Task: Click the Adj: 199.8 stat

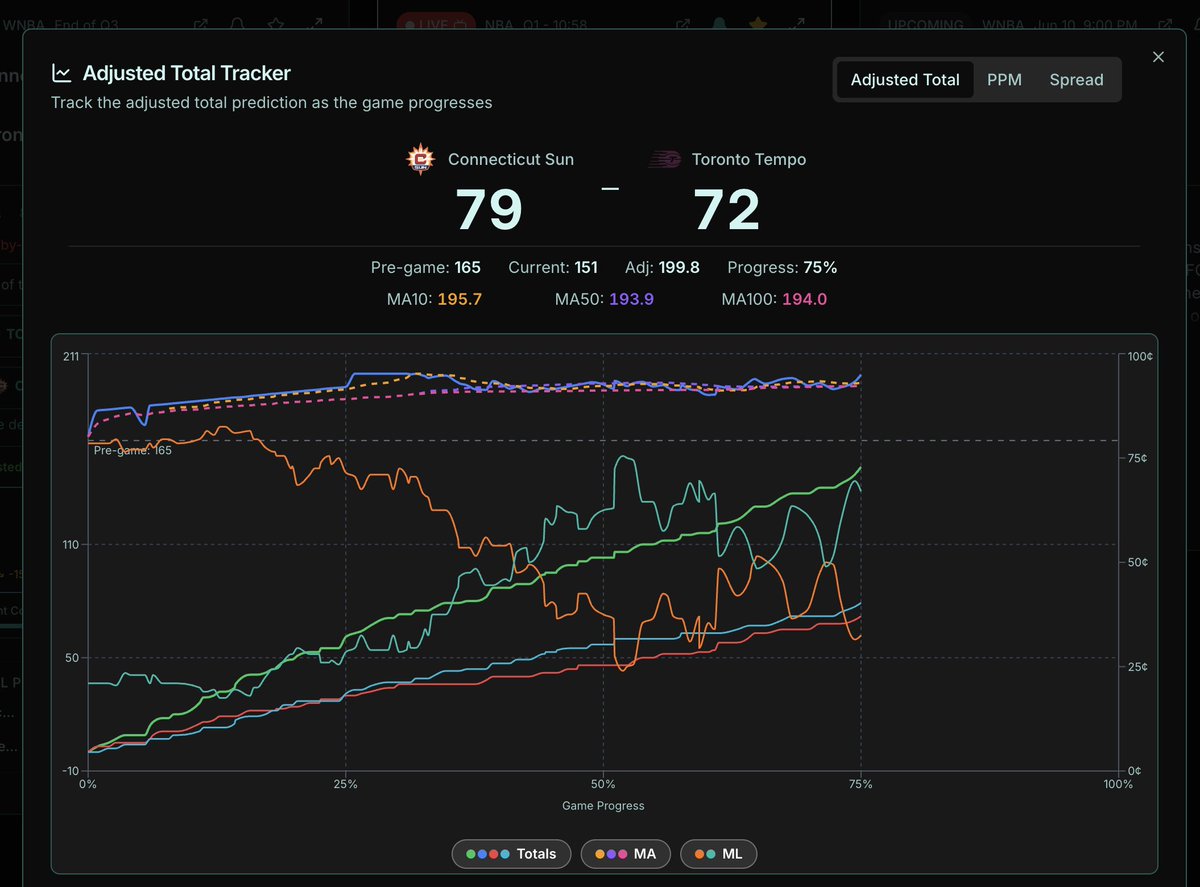Action: coord(663,268)
